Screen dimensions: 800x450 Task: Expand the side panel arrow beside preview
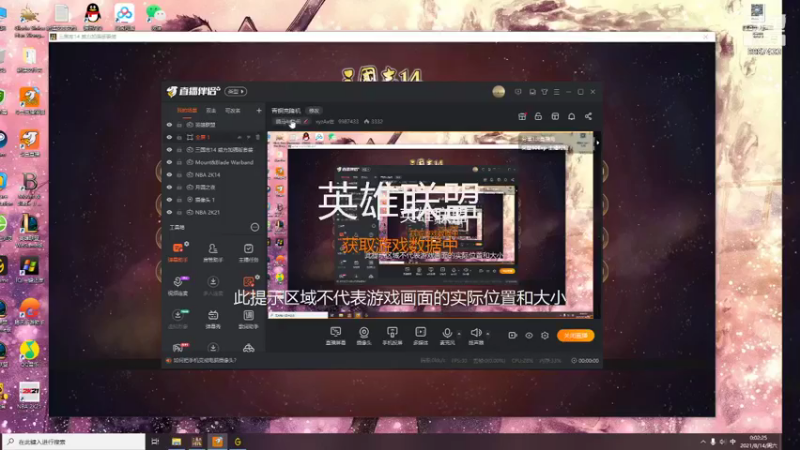coord(597,143)
